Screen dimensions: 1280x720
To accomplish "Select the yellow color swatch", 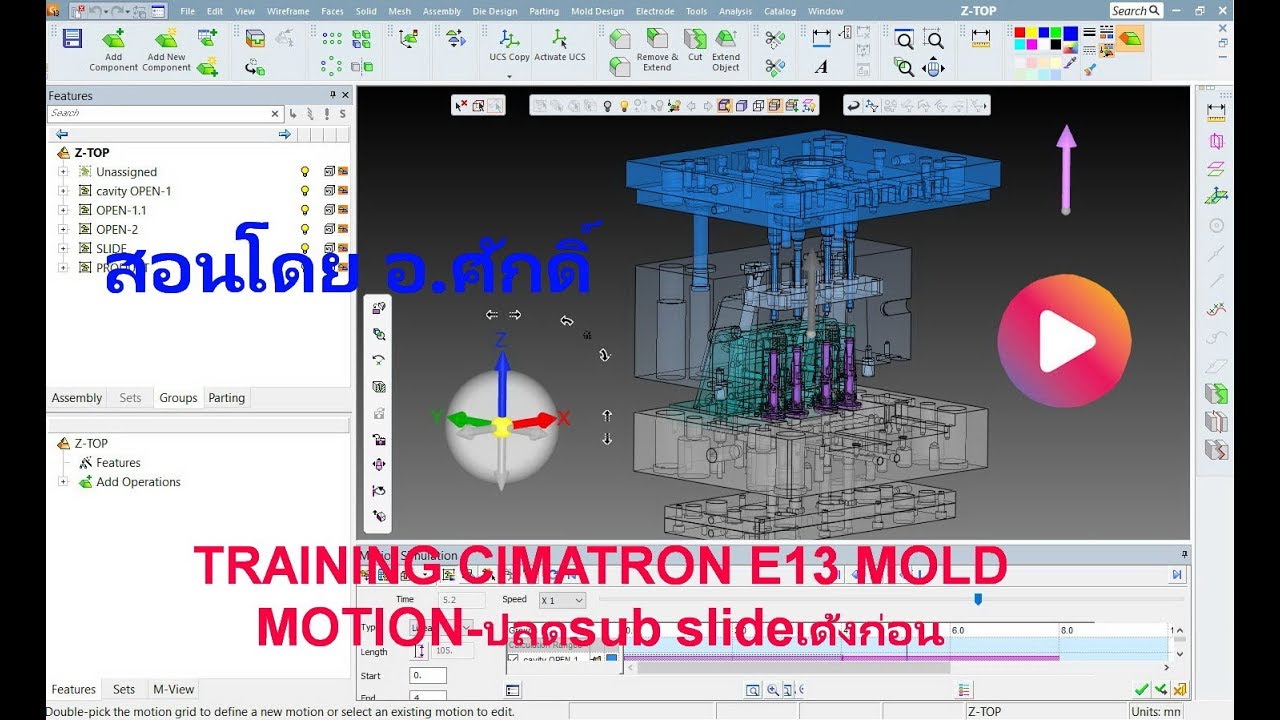I will (1033, 32).
